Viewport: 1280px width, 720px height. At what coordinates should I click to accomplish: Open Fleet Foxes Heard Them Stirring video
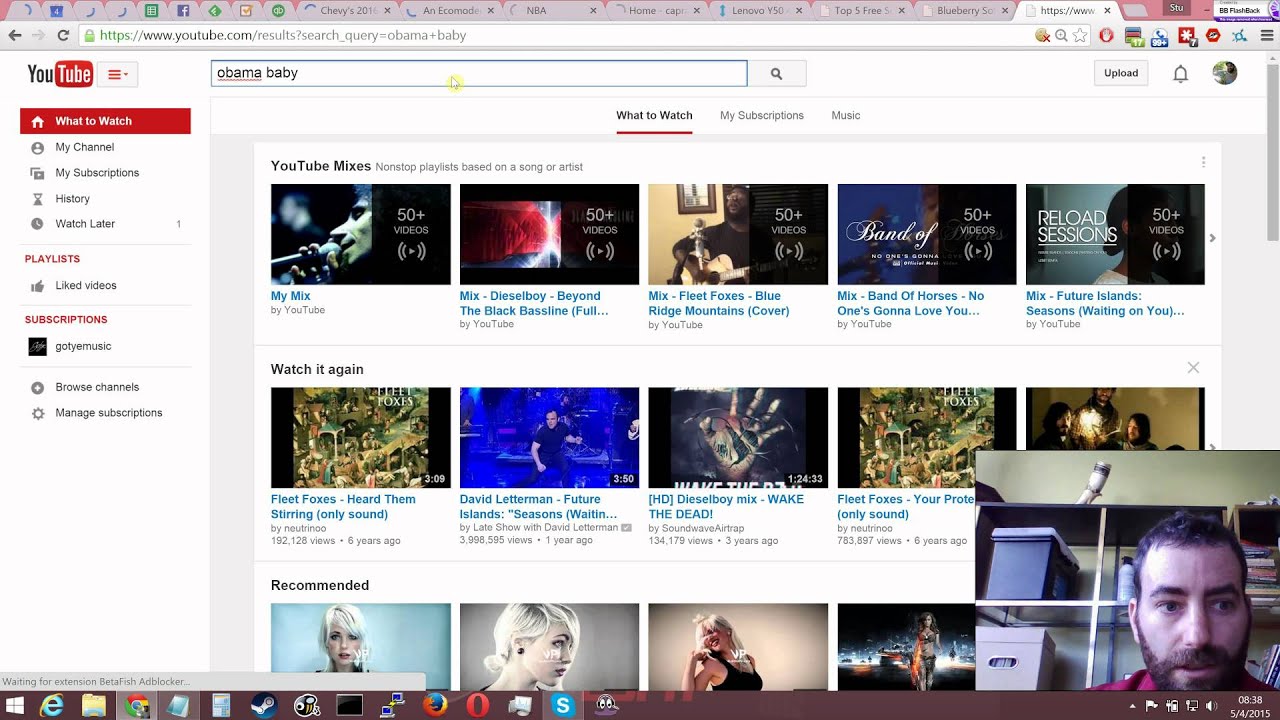click(361, 438)
